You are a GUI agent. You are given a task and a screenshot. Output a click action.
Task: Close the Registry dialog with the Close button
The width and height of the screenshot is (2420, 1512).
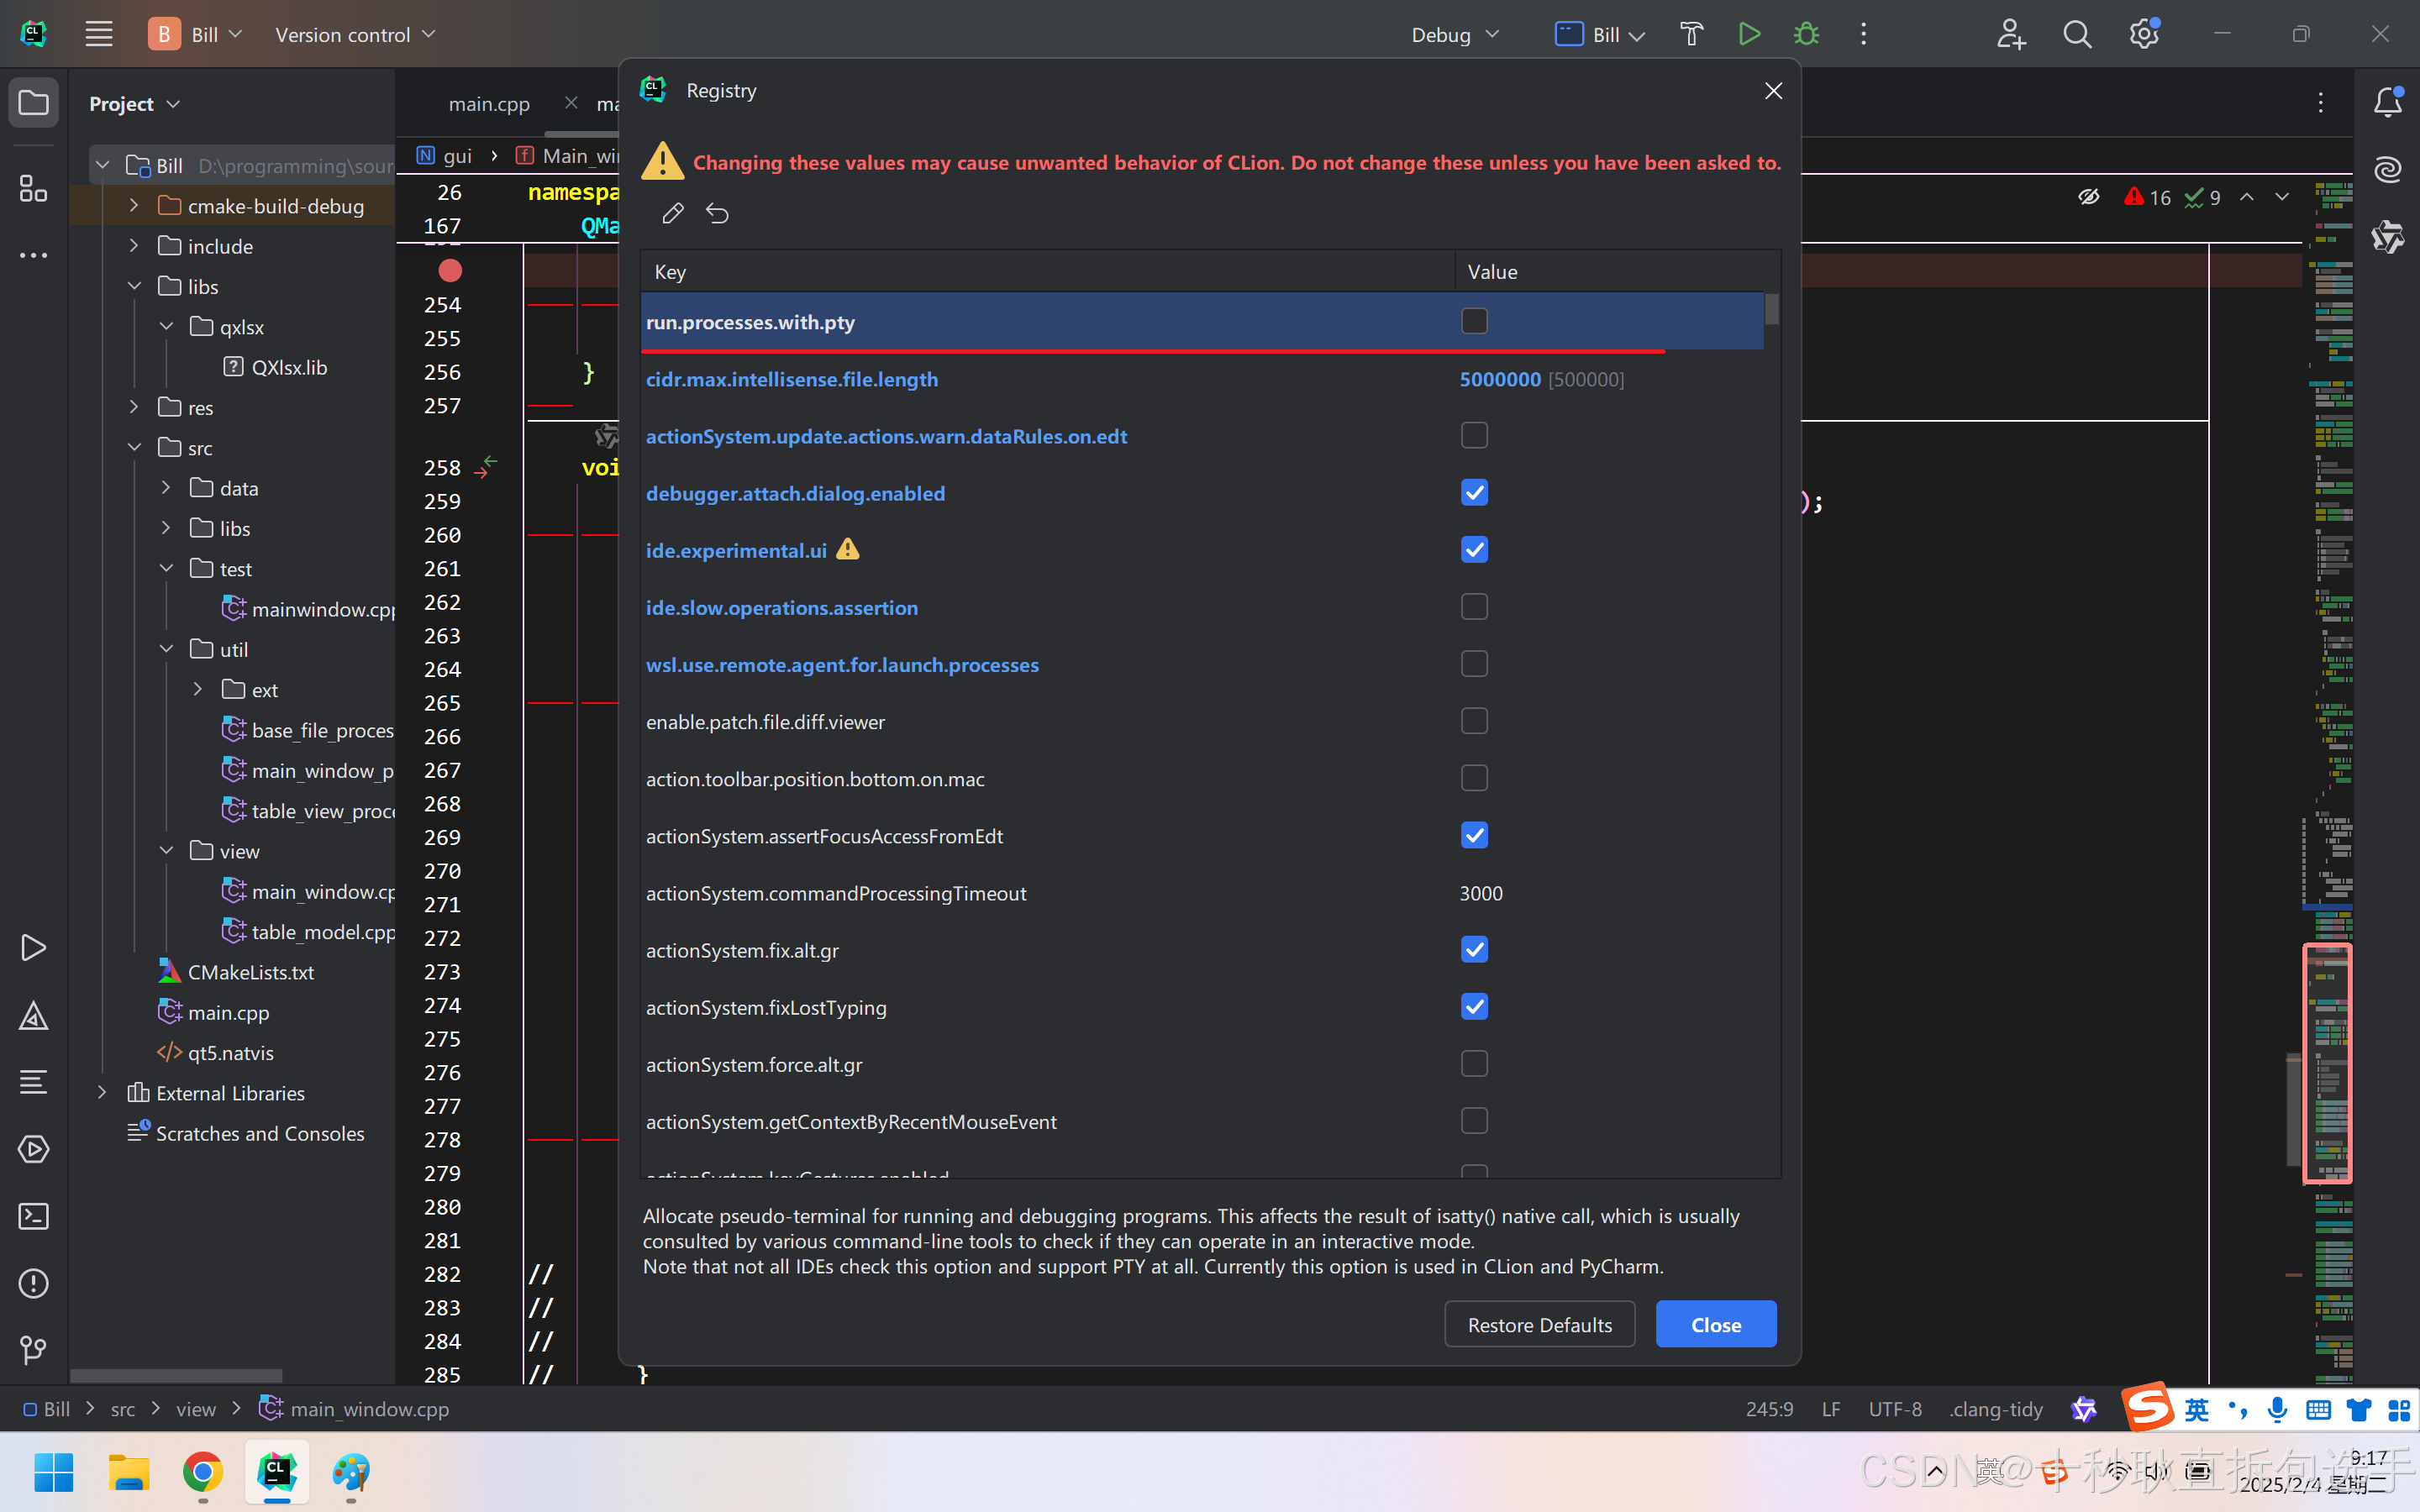pyautogui.click(x=1714, y=1323)
